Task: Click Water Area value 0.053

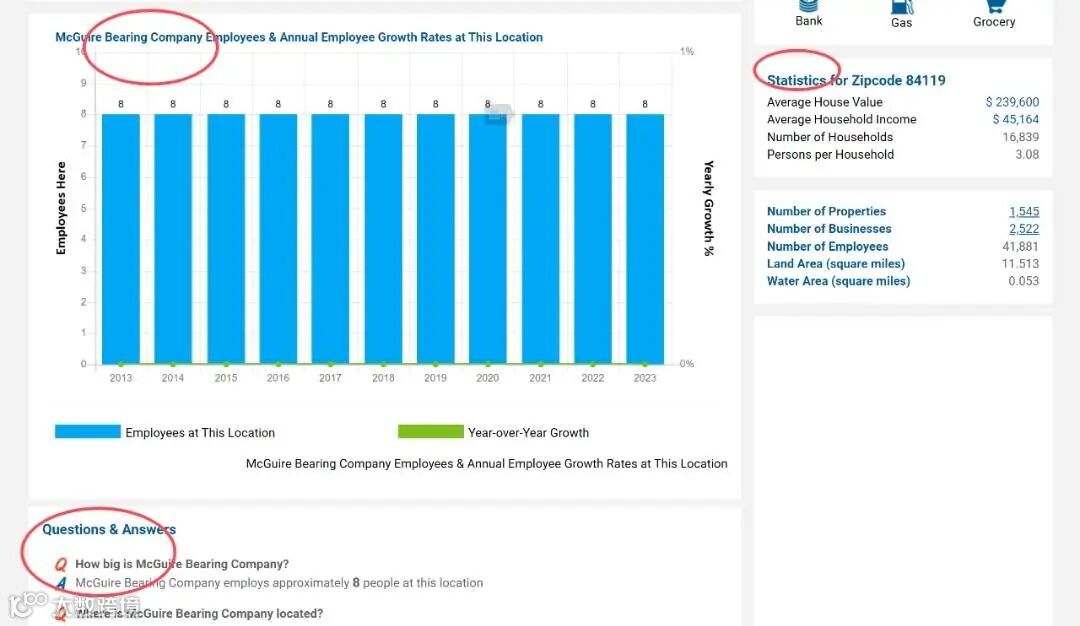Action: point(1024,281)
